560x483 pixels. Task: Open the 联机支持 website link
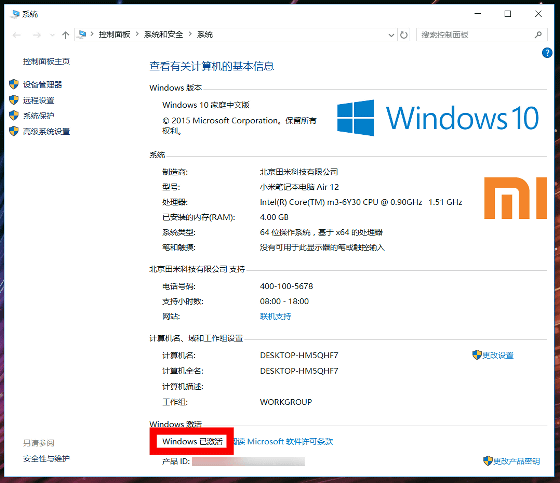point(275,317)
